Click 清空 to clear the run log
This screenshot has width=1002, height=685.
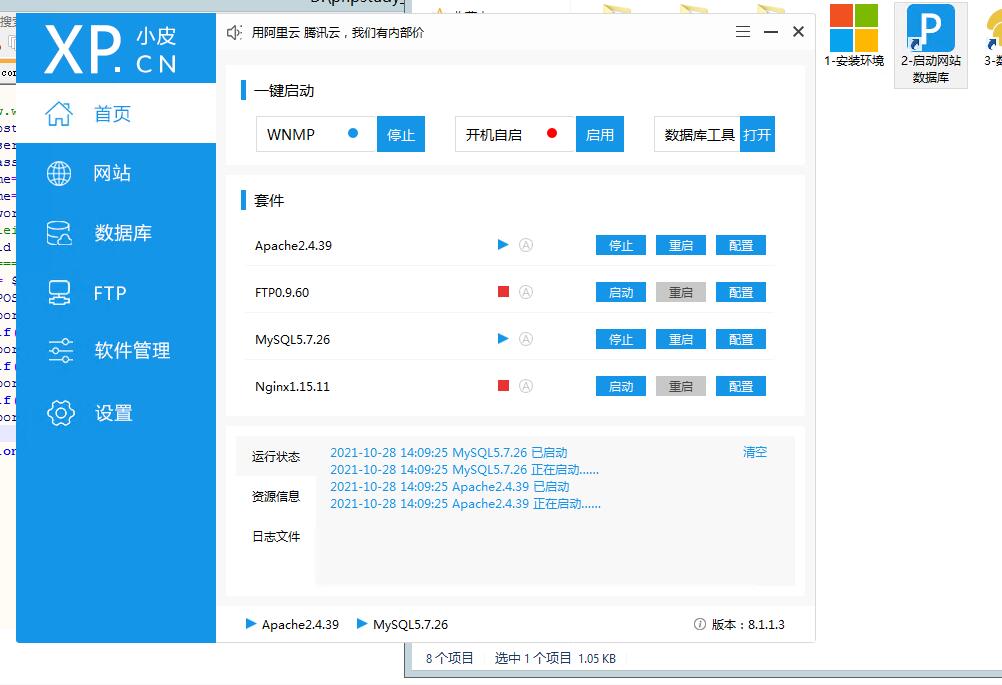pyautogui.click(x=755, y=452)
